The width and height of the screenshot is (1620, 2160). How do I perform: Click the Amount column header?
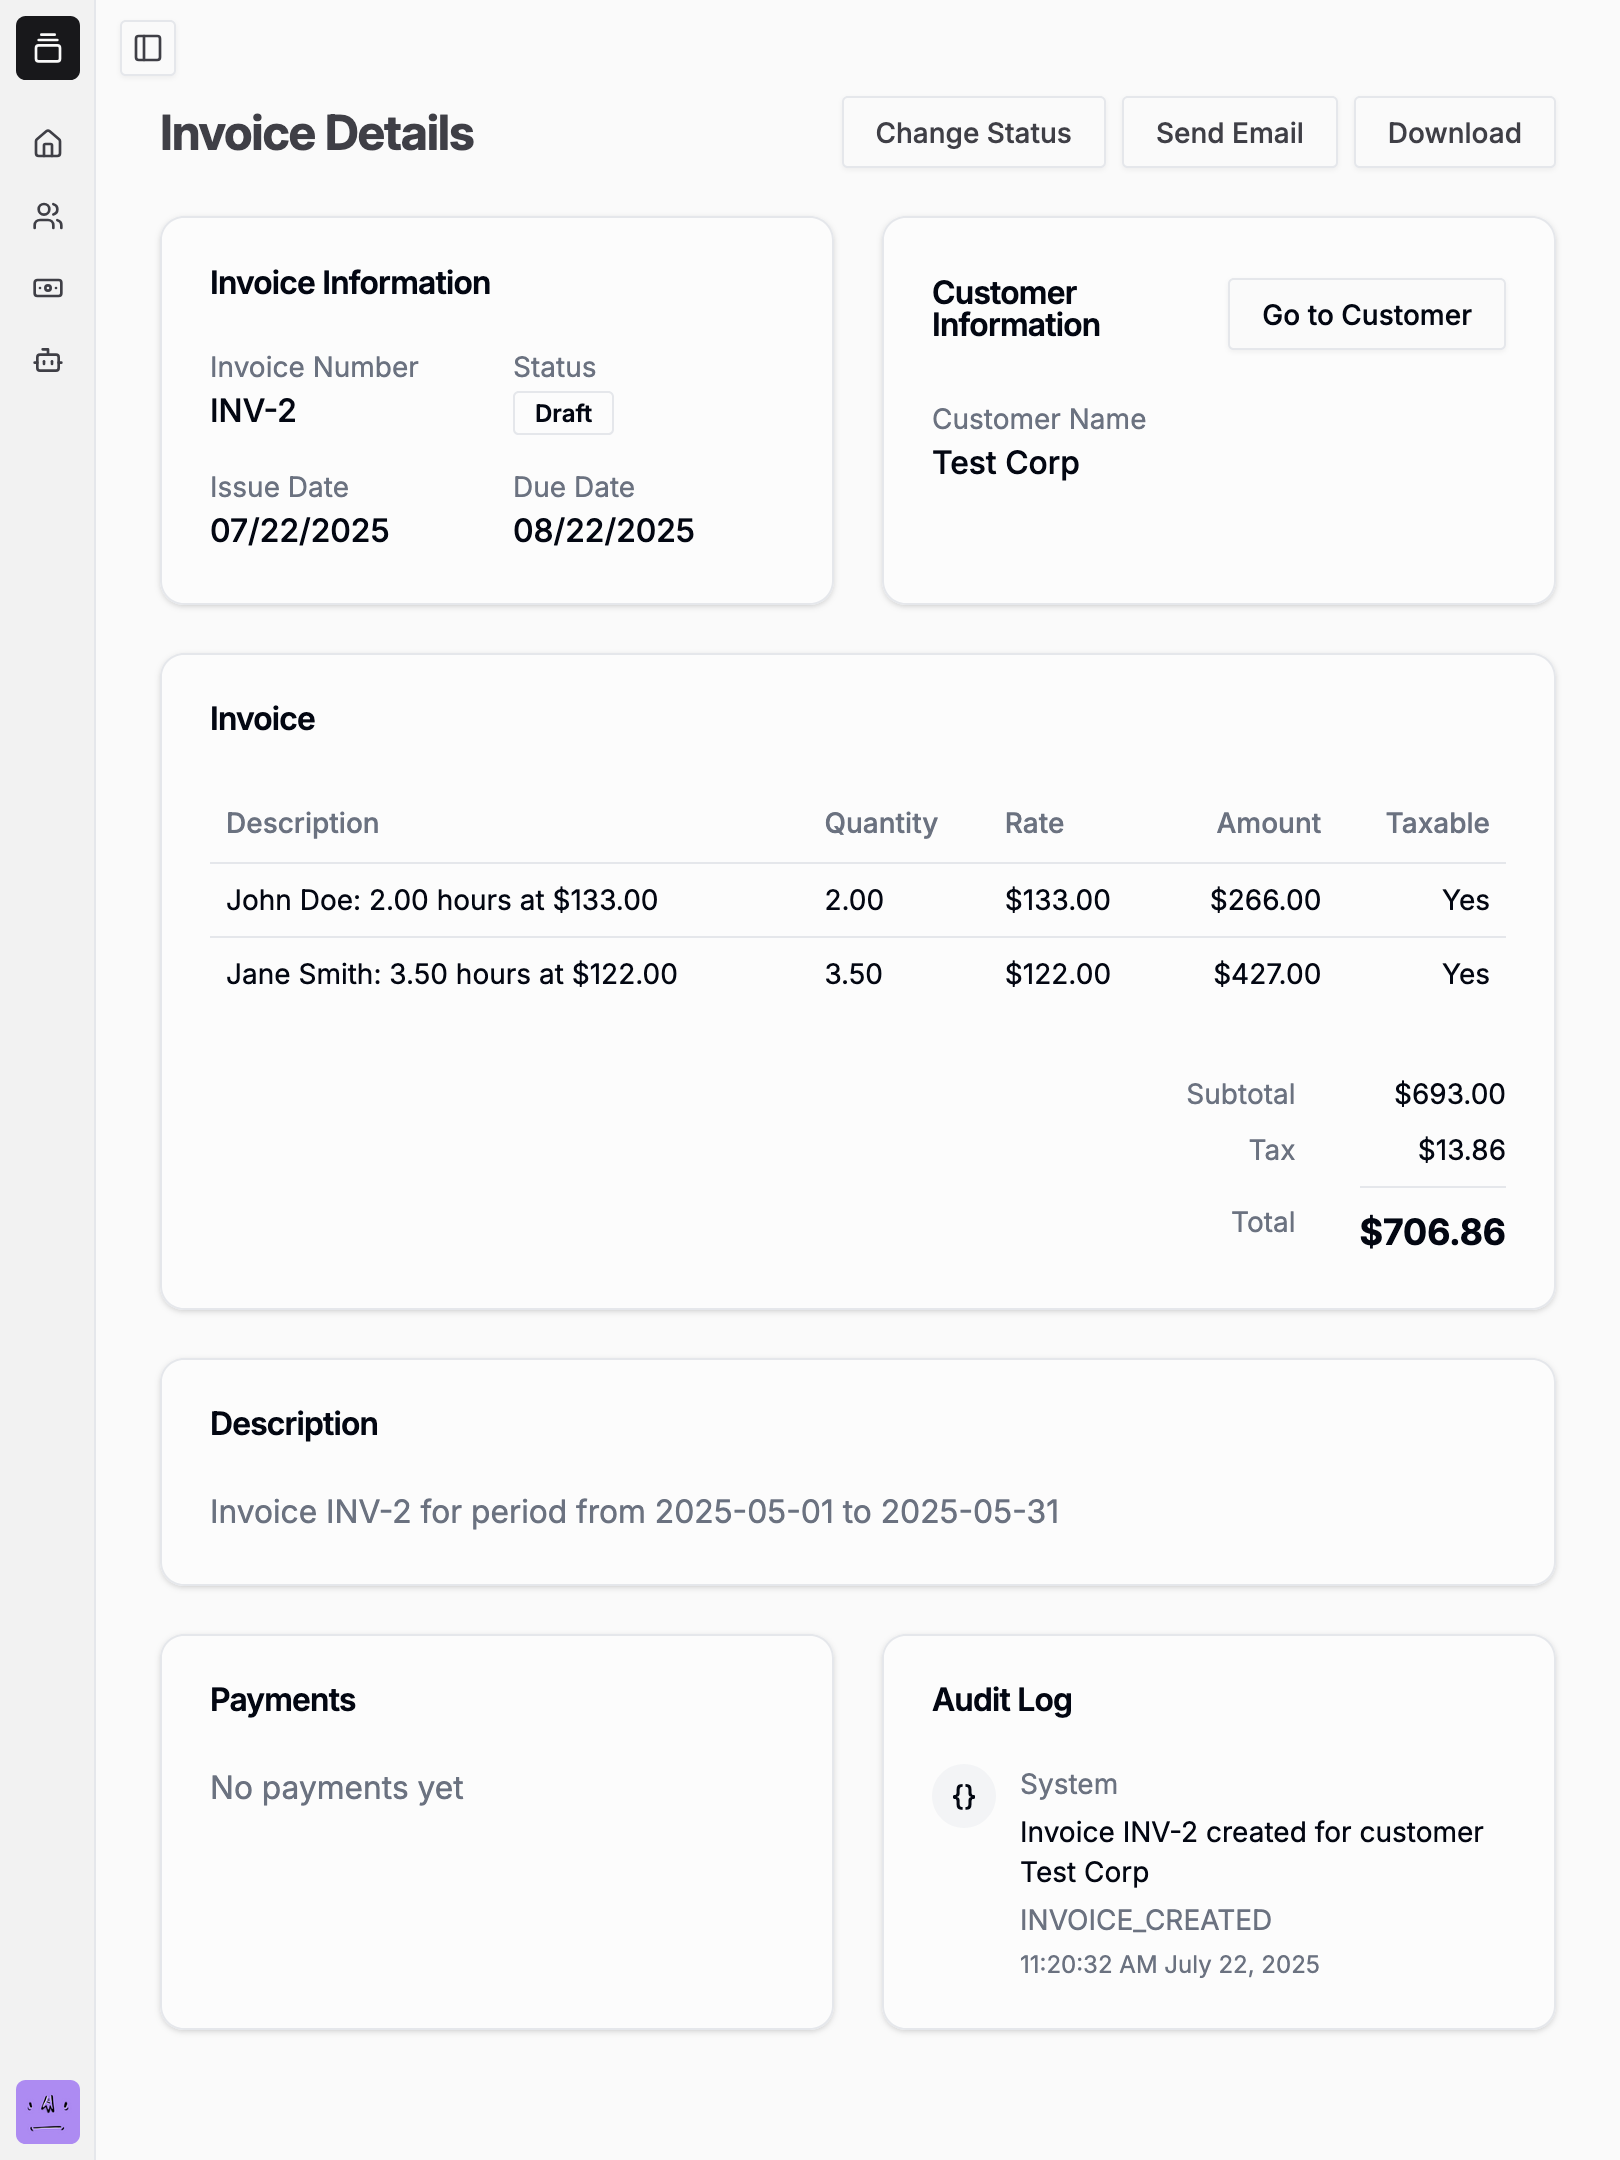(x=1268, y=823)
